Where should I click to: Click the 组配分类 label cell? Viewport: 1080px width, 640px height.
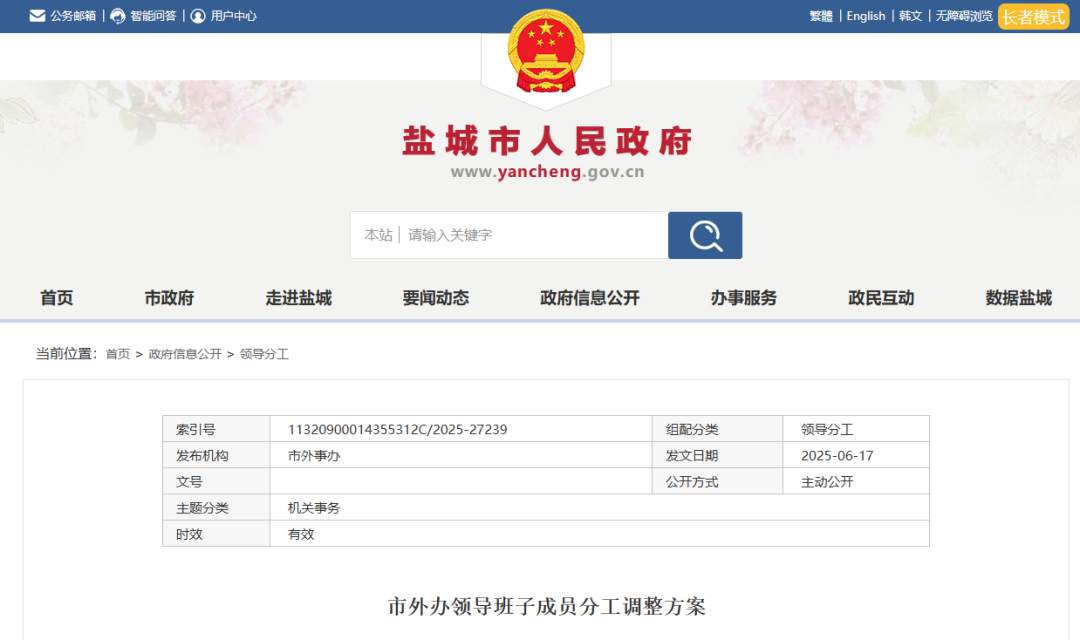[718, 429]
